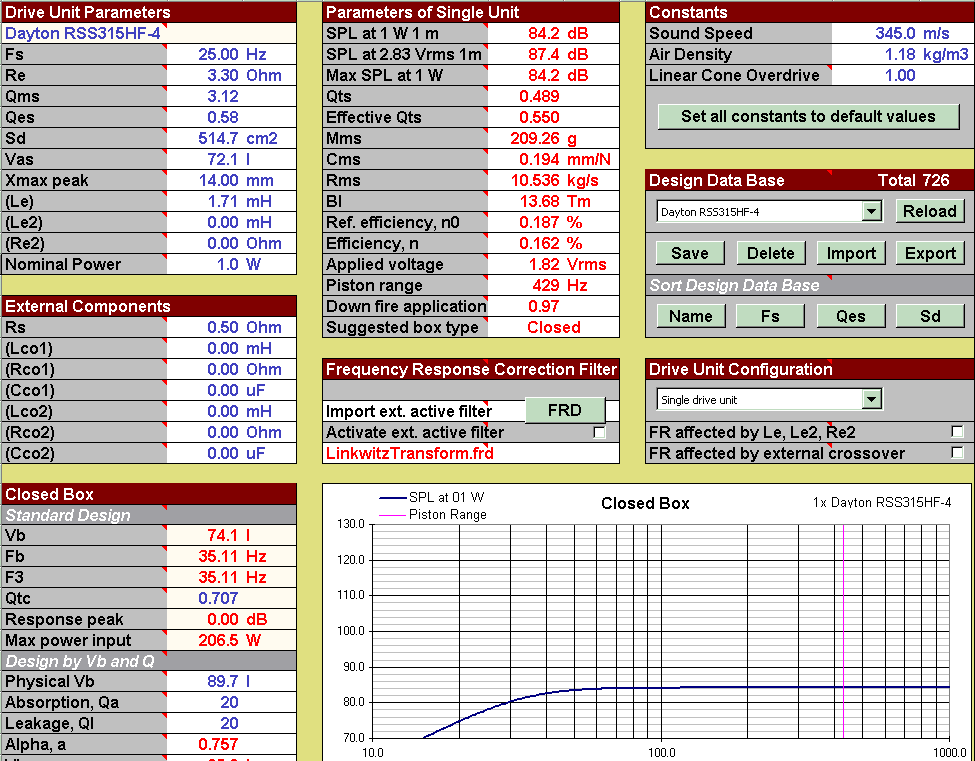Image resolution: width=975 pixels, height=761 pixels.
Task: Open the Single drive unit configuration dropdown
Action: pyautogui.click(x=872, y=400)
